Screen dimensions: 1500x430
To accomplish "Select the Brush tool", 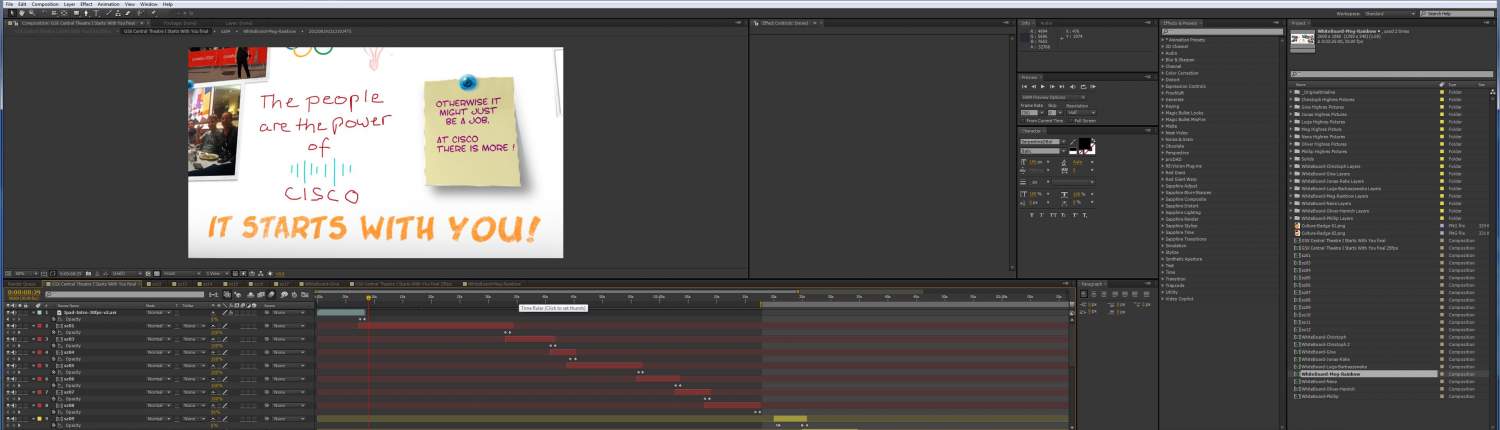I will [108, 13].
